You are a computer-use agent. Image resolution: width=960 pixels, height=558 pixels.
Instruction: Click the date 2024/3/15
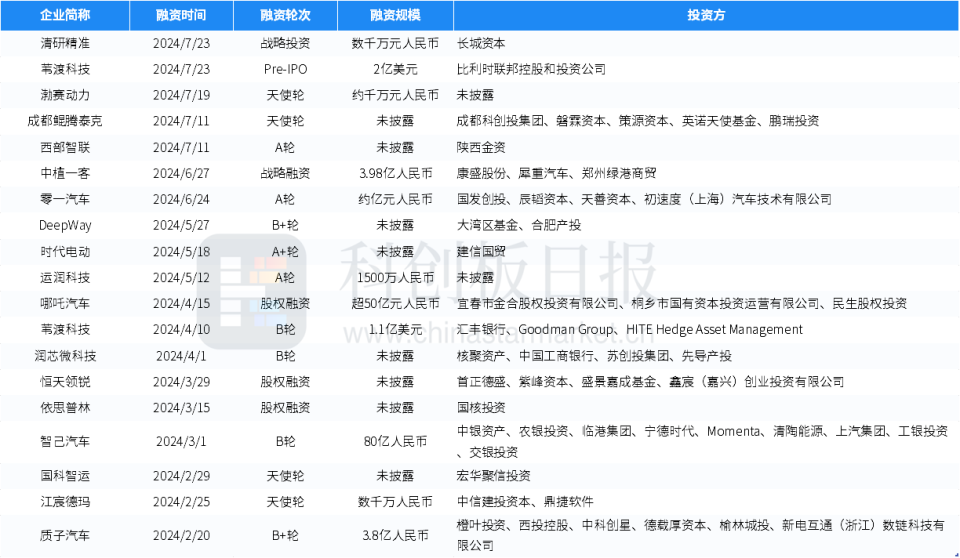181,407
